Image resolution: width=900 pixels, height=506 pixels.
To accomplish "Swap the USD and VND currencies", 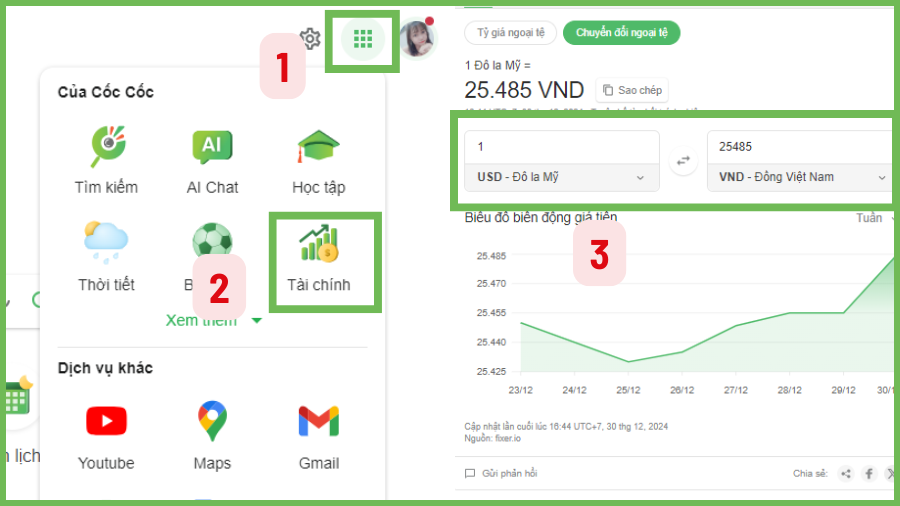I will coord(683,161).
